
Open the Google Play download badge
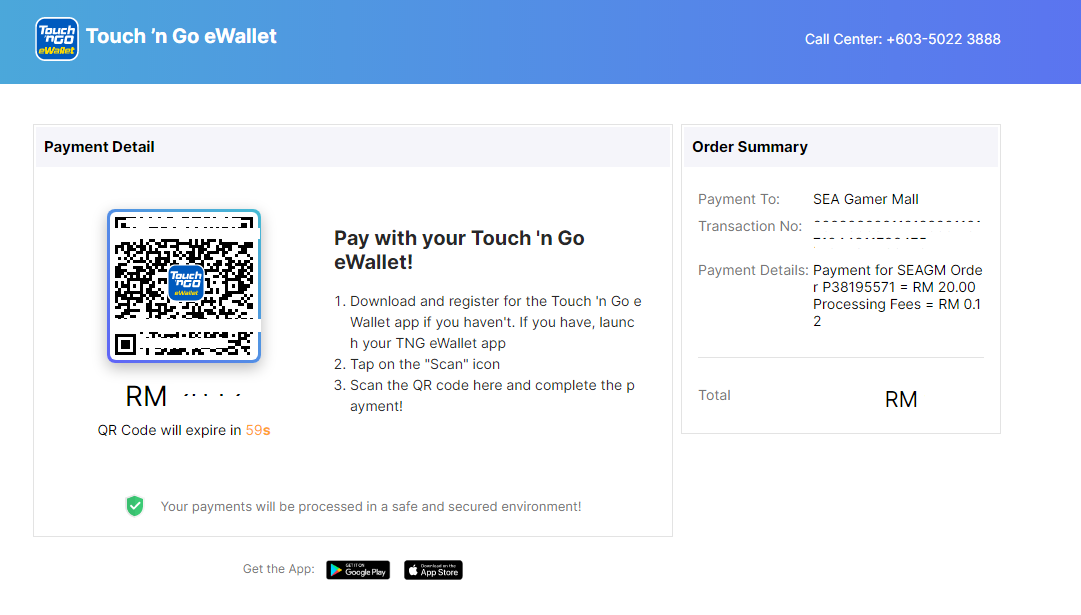tap(358, 570)
